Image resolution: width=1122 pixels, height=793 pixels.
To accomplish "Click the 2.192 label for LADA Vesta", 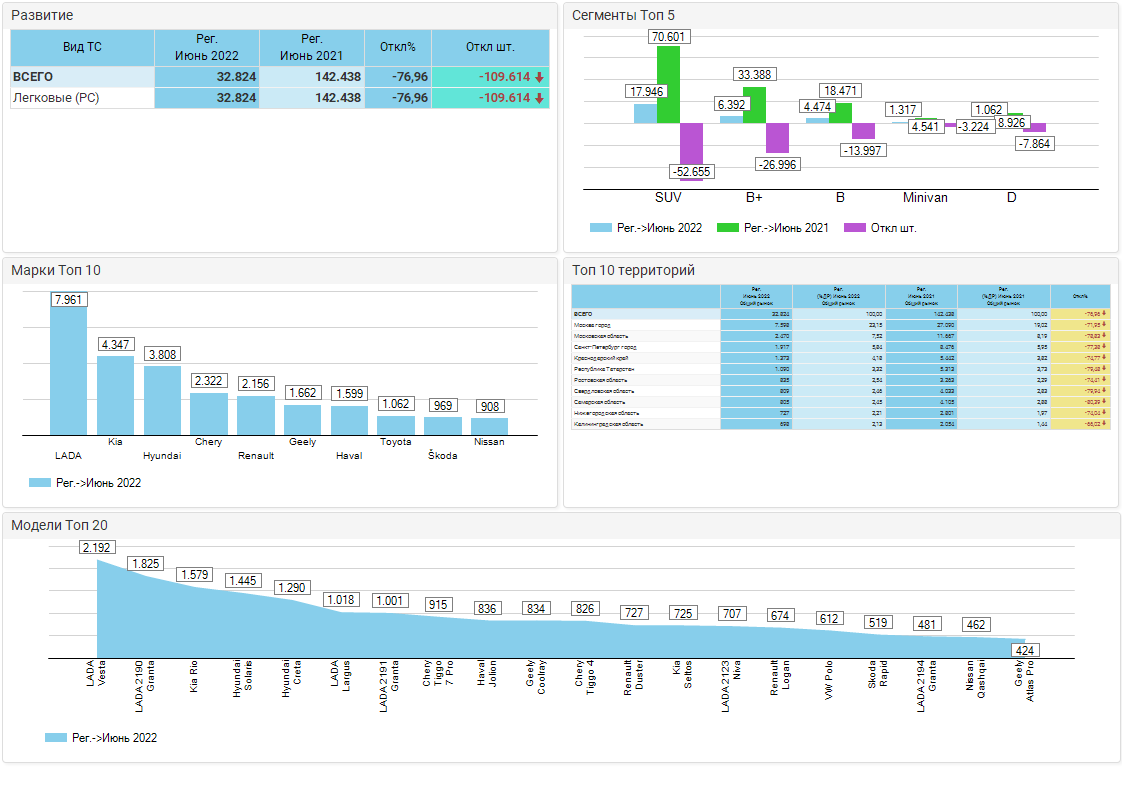I will click(x=97, y=547).
